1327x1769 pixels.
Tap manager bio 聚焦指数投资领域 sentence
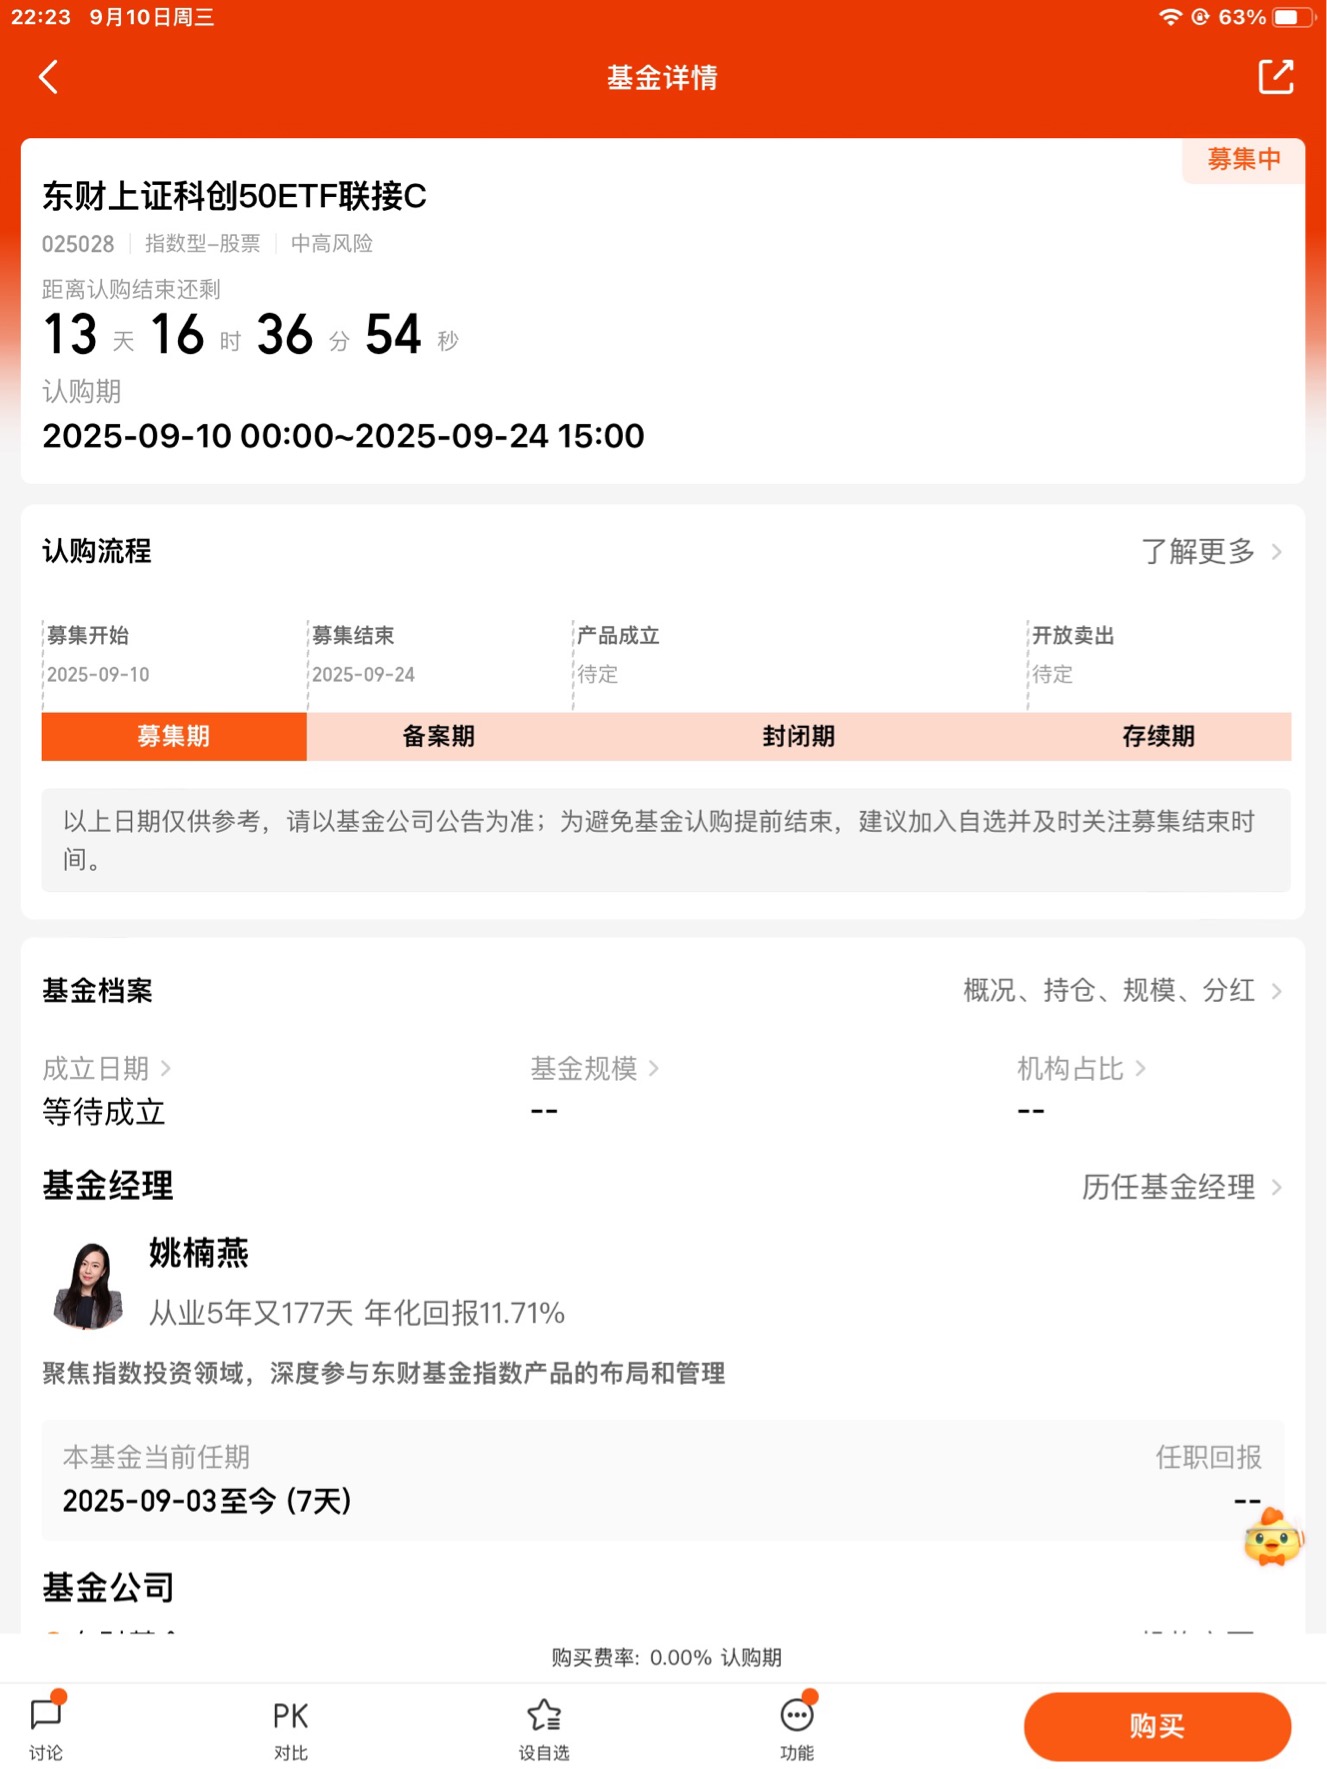[384, 1373]
